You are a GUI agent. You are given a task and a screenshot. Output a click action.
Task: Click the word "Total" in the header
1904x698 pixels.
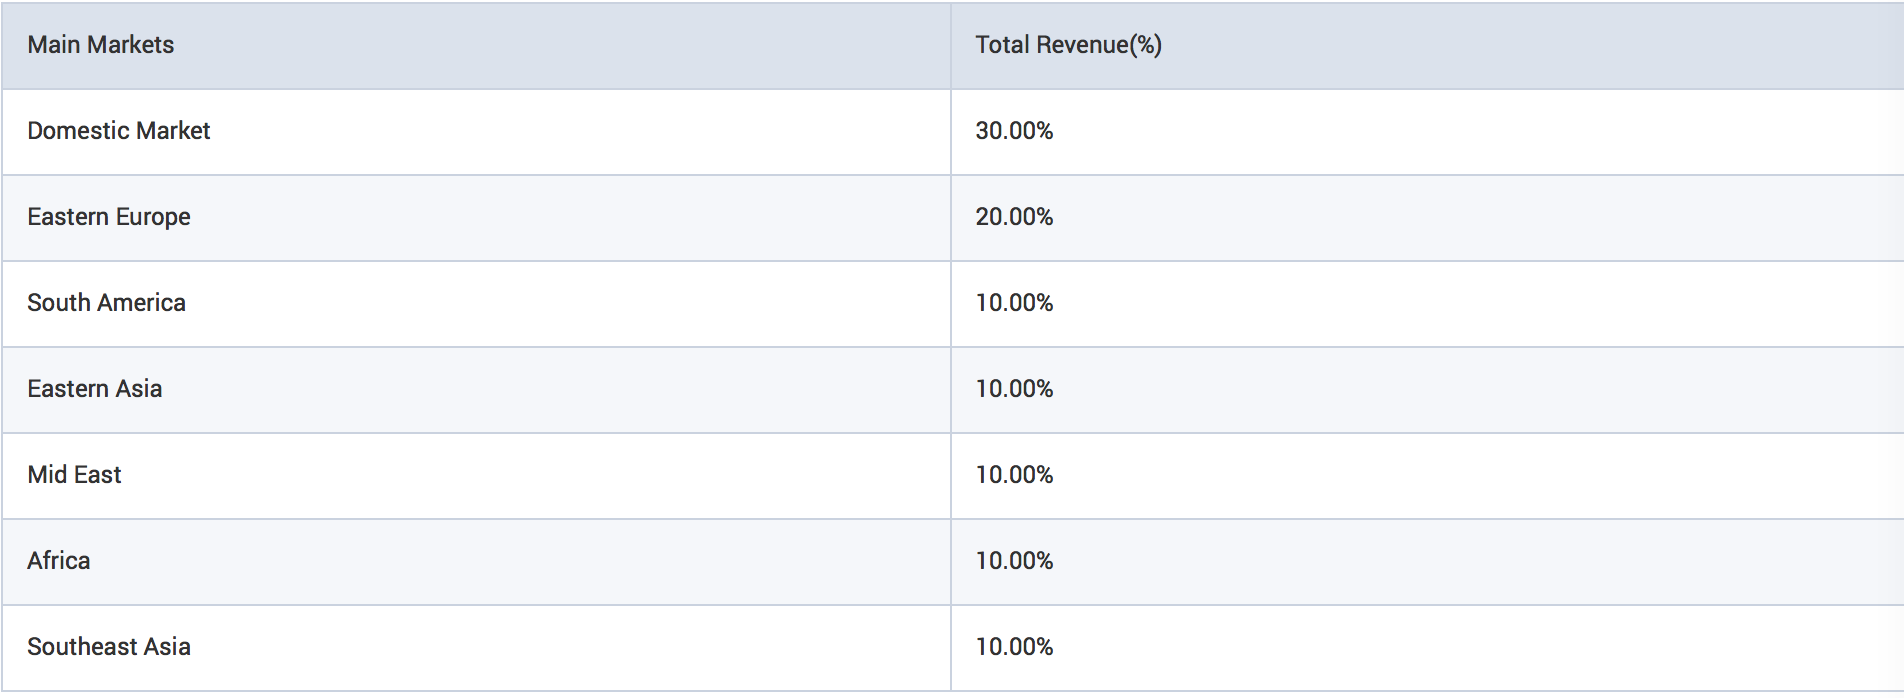pos(1002,45)
